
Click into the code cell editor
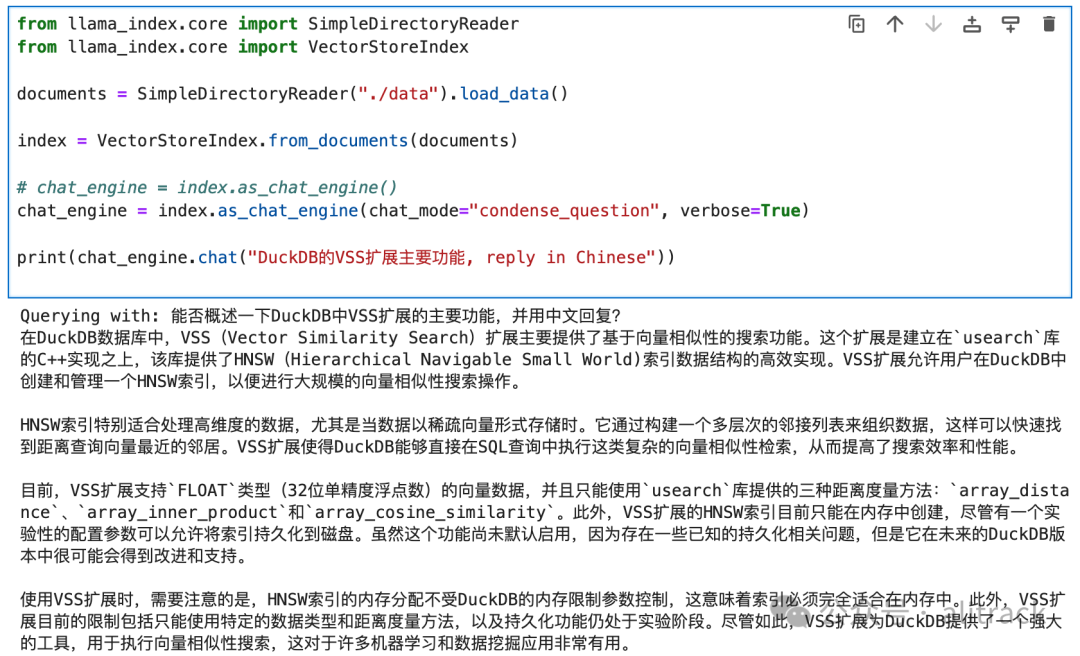pyautogui.click(x=540, y=152)
